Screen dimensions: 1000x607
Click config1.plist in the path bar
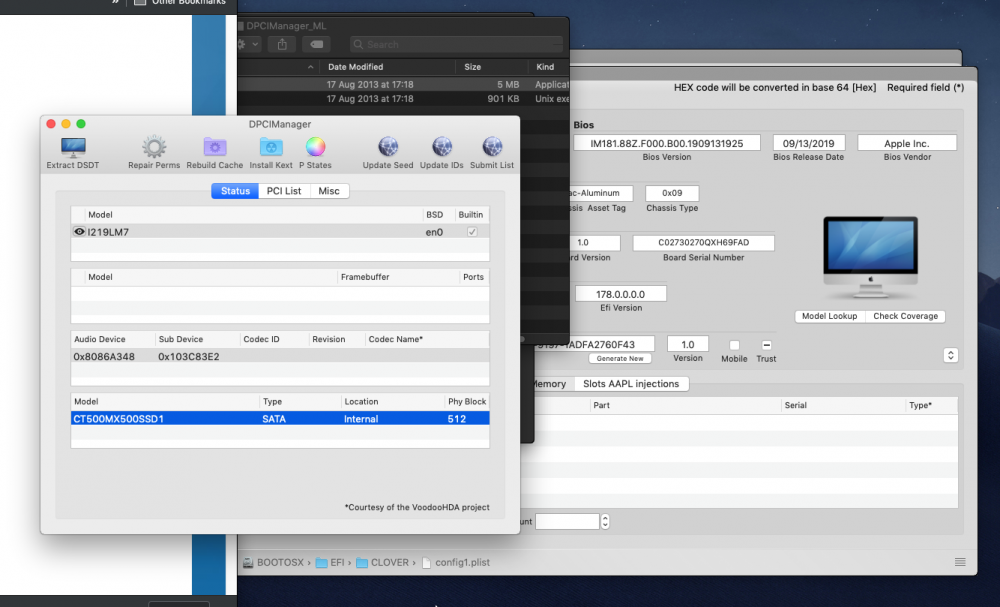point(455,562)
